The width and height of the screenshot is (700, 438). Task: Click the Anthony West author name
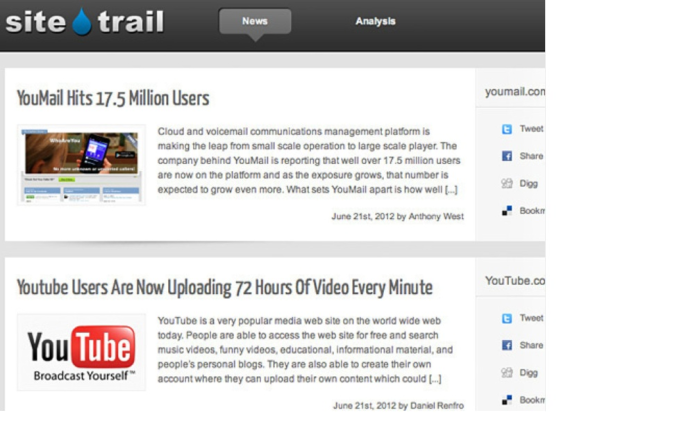436,217
